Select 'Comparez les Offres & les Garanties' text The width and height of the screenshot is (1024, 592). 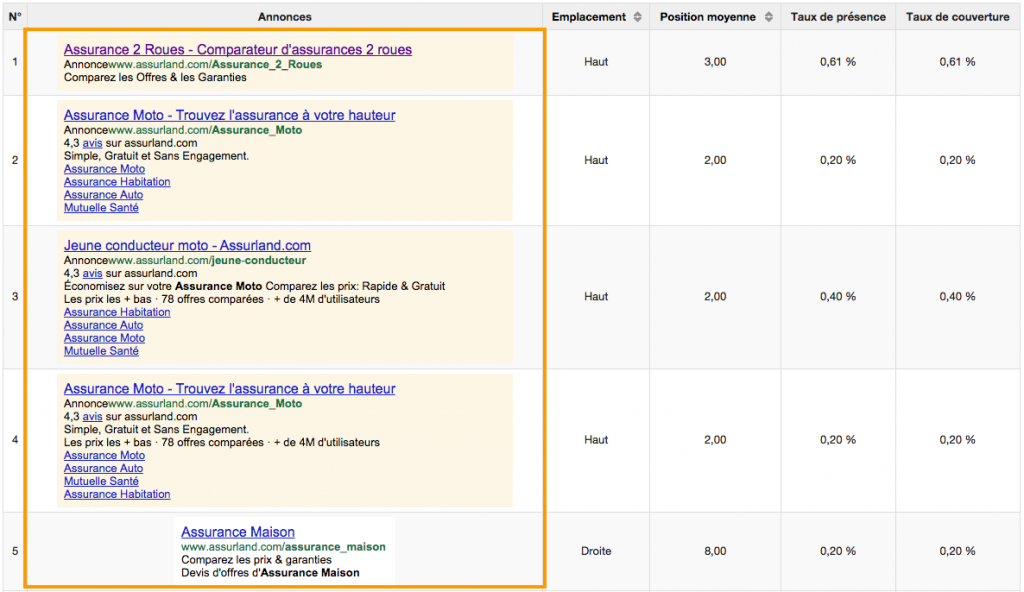tap(155, 78)
